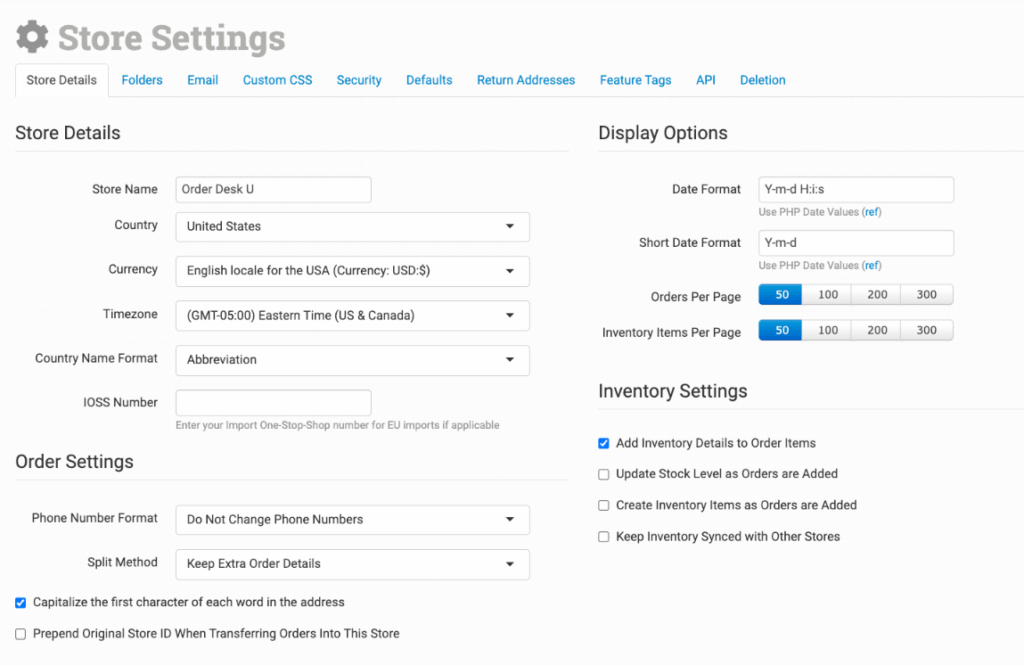Toggle Capitalize first character of address checkbox
The image size is (1024, 665).
pyautogui.click(x=21, y=602)
